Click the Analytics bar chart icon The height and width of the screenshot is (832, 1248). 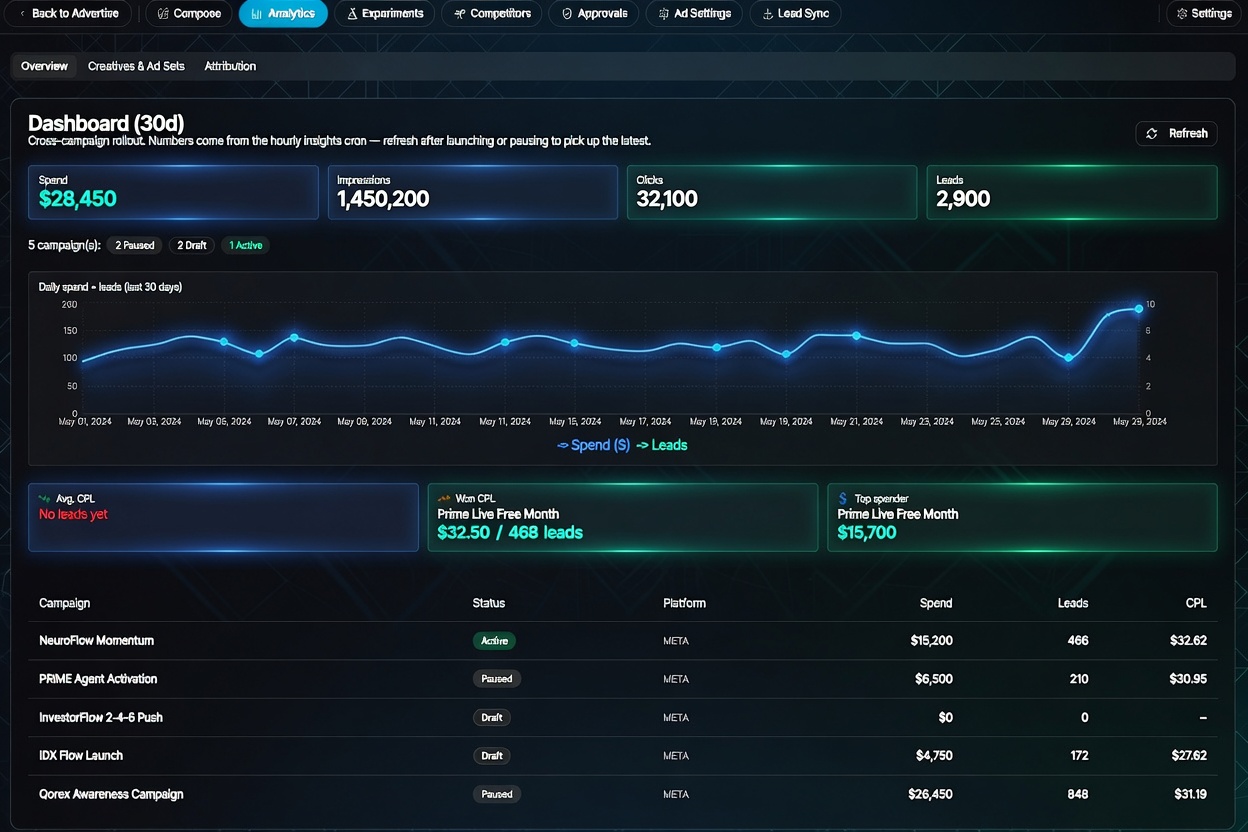click(x=257, y=14)
